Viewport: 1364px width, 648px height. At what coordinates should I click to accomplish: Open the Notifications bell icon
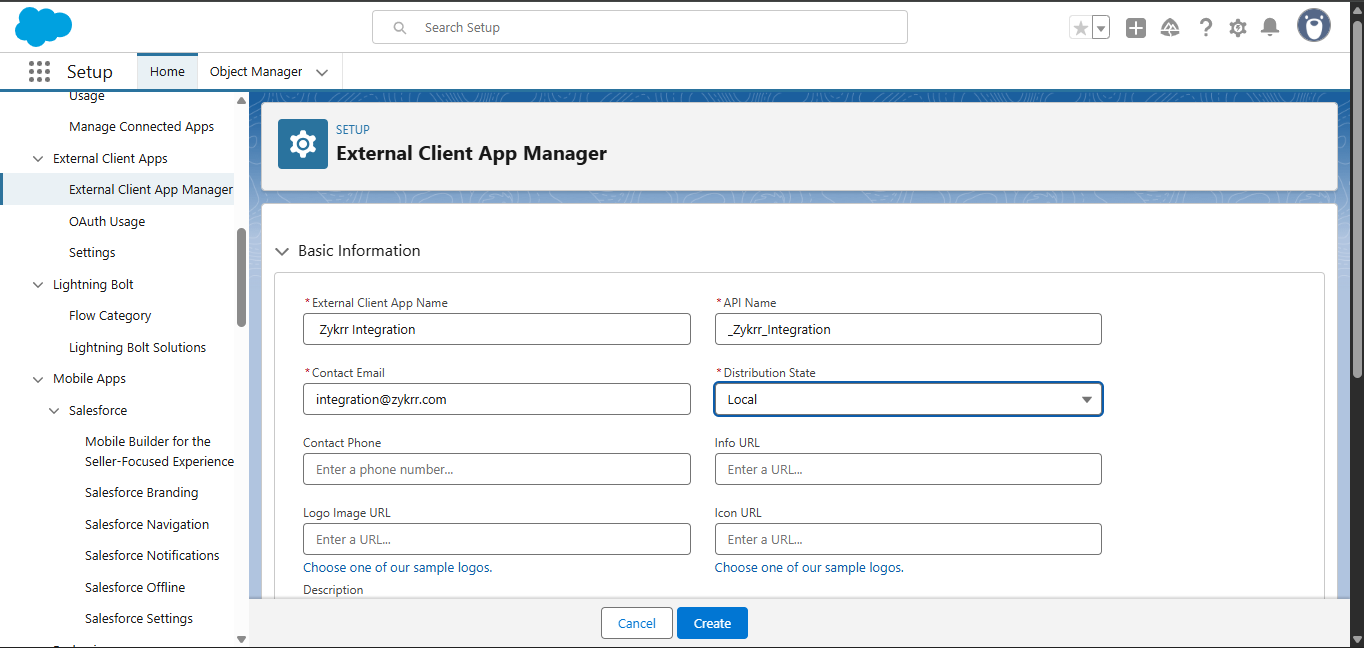[x=1270, y=28]
